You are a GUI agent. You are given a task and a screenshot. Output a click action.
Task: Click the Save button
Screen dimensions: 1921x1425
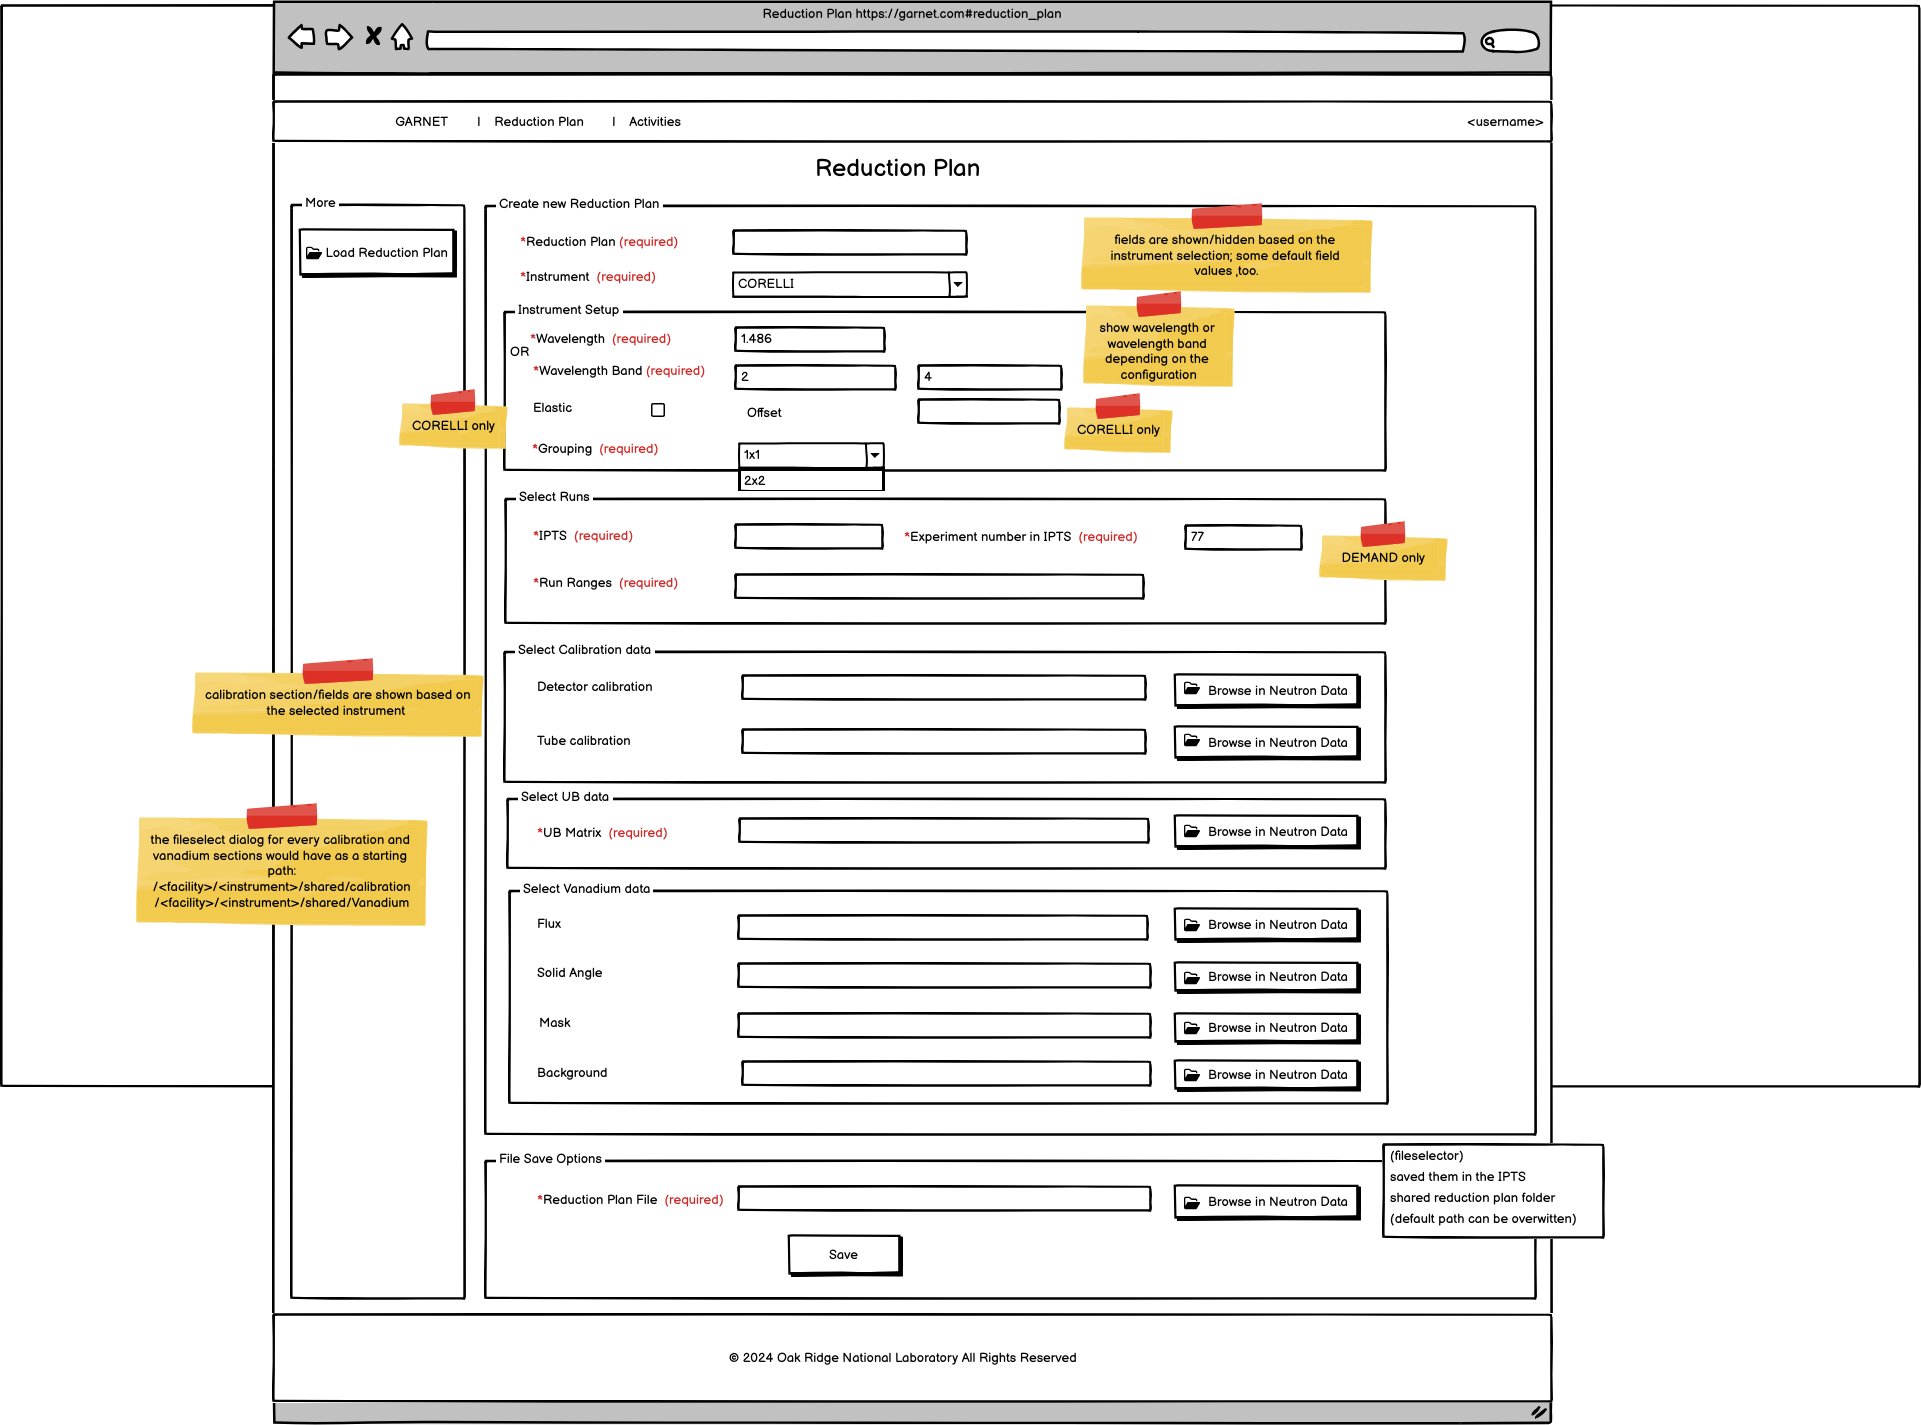coord(843,1254)
